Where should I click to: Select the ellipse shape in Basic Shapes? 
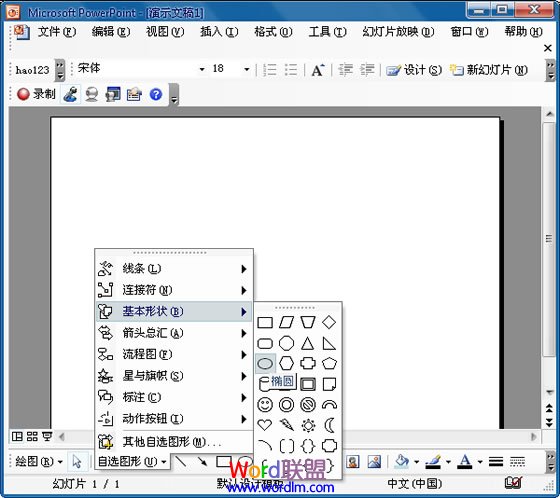(265, 364)
